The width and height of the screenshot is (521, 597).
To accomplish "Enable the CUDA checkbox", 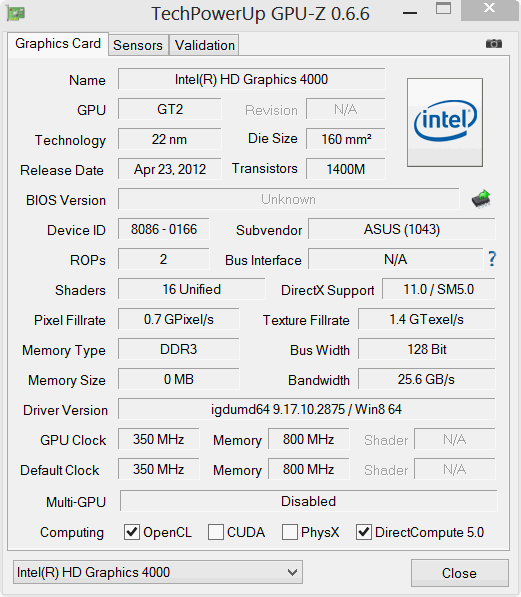I will point(216,532).
